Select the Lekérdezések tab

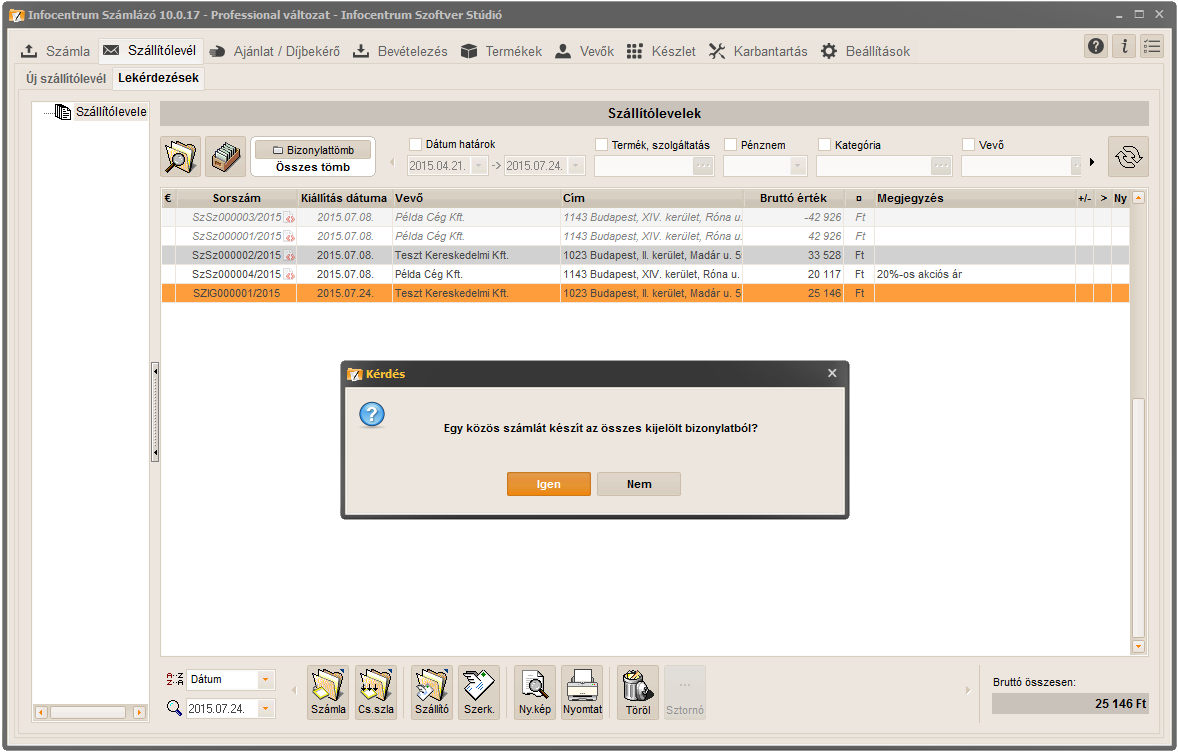pos(159,78)
